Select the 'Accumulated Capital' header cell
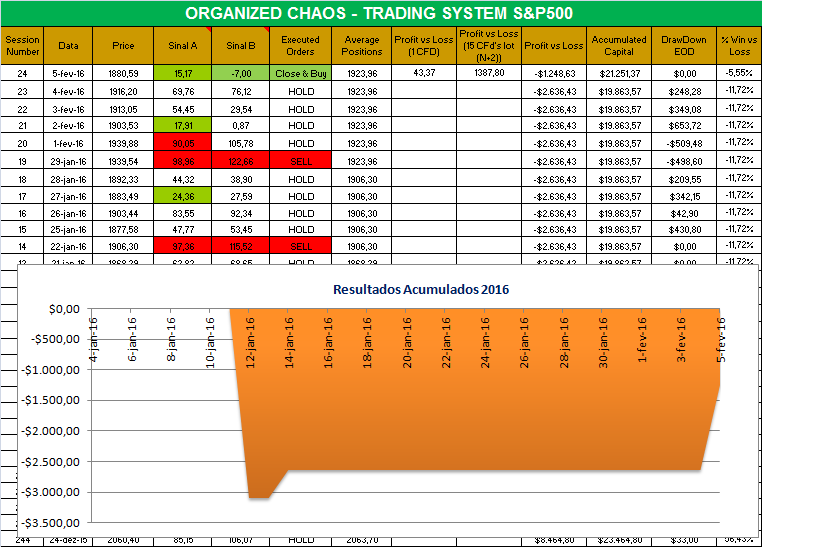The image size is (819, 547). pos(619,45)
